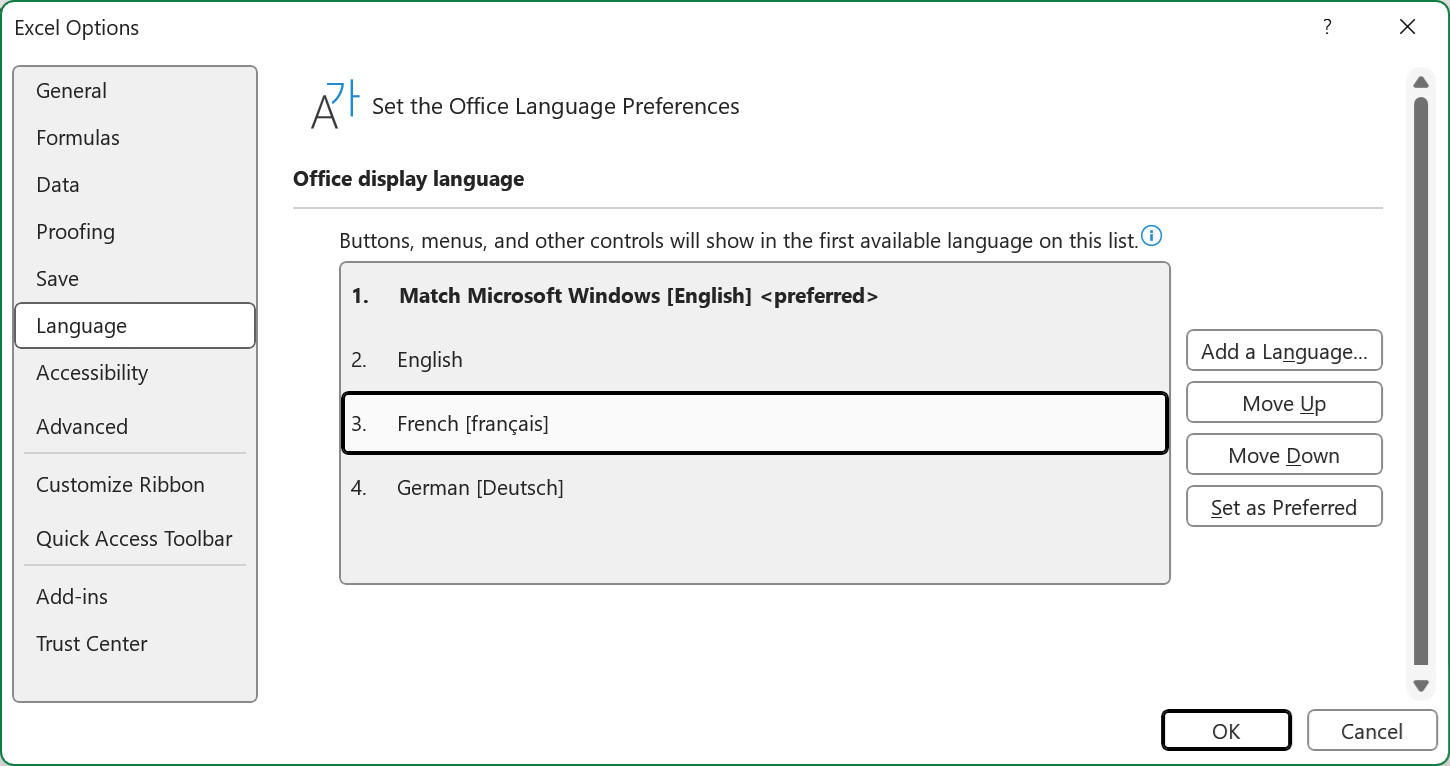Open the Proofing options category
The image size is (1450, 766).
pos(135,232)
